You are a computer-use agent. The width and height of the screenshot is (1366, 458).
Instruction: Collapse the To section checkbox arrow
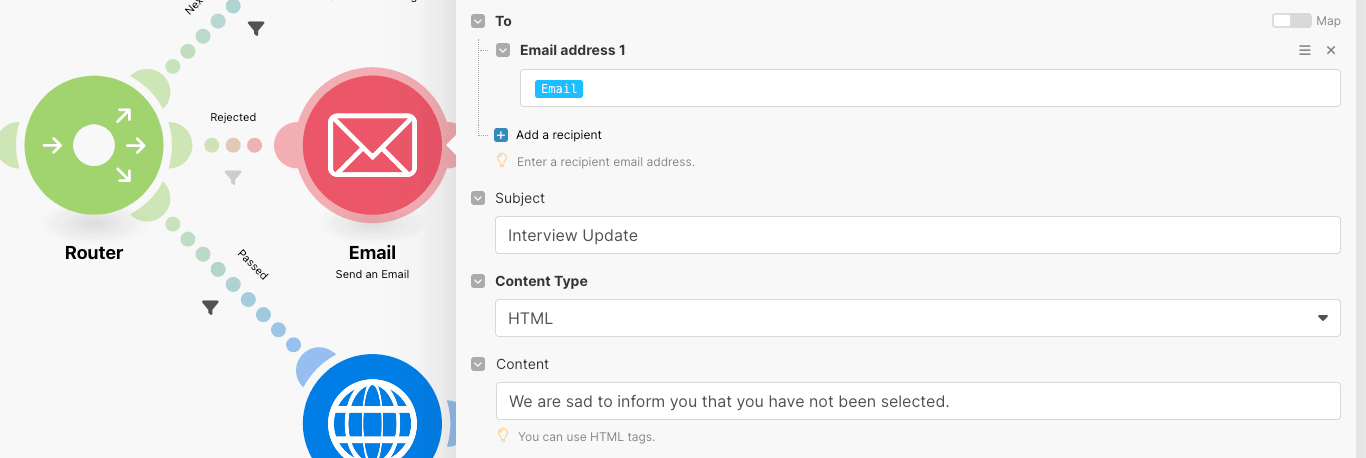click(478, 21)
